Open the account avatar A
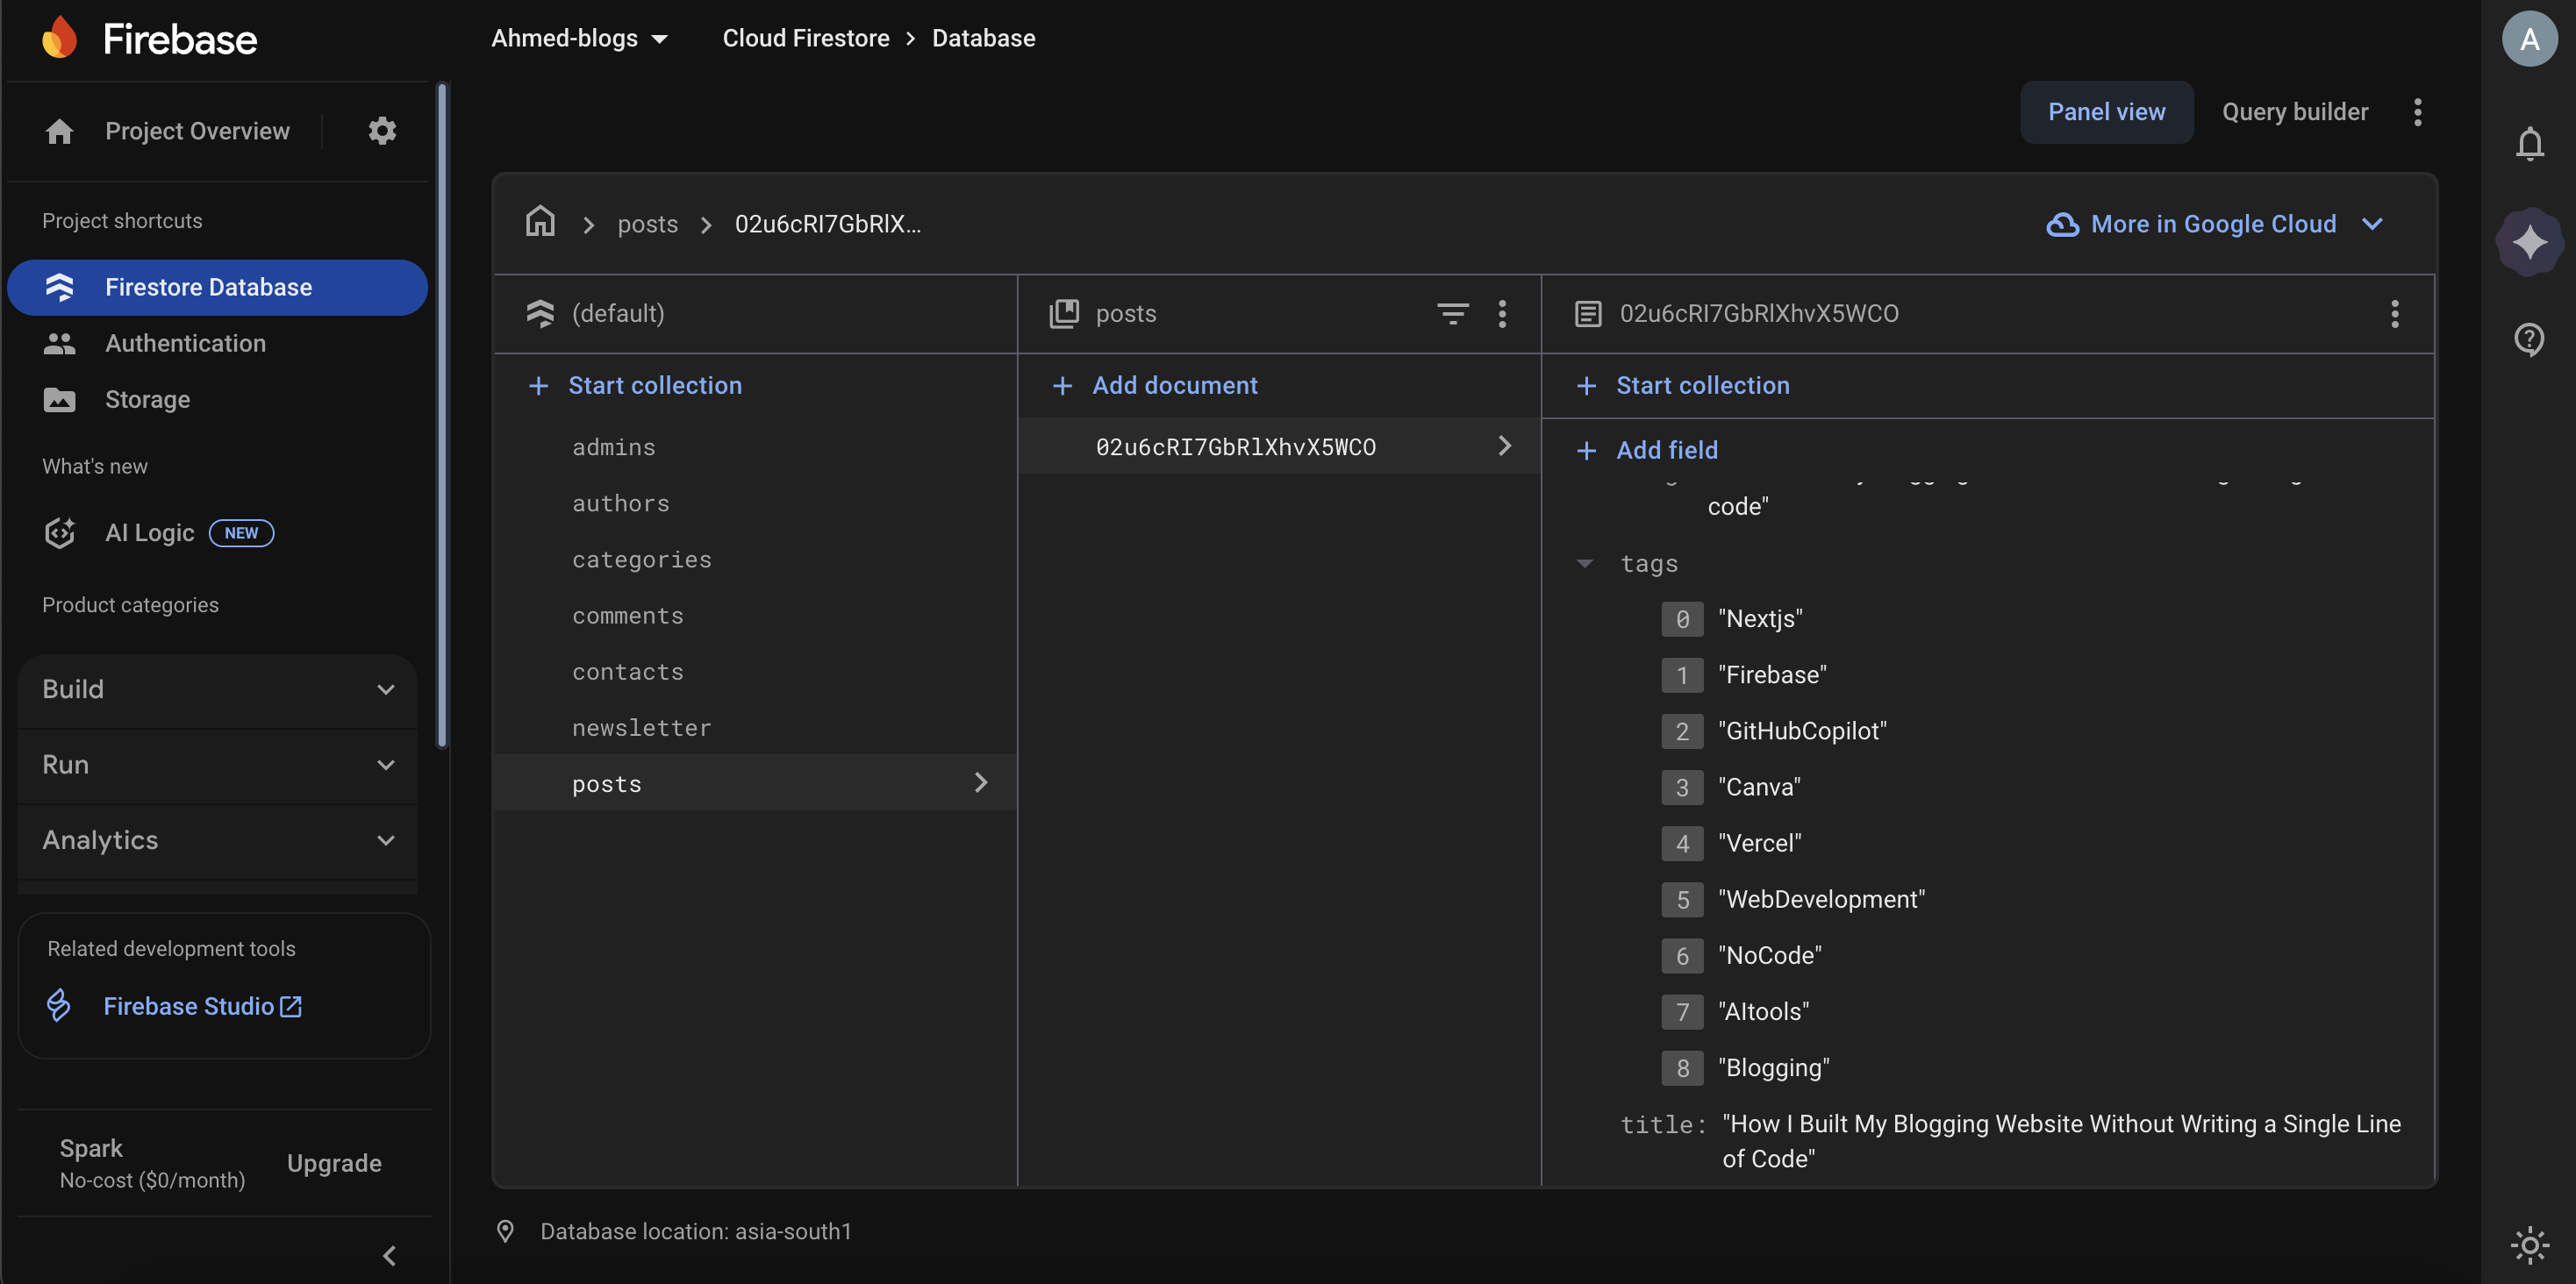 [2530, 39]
